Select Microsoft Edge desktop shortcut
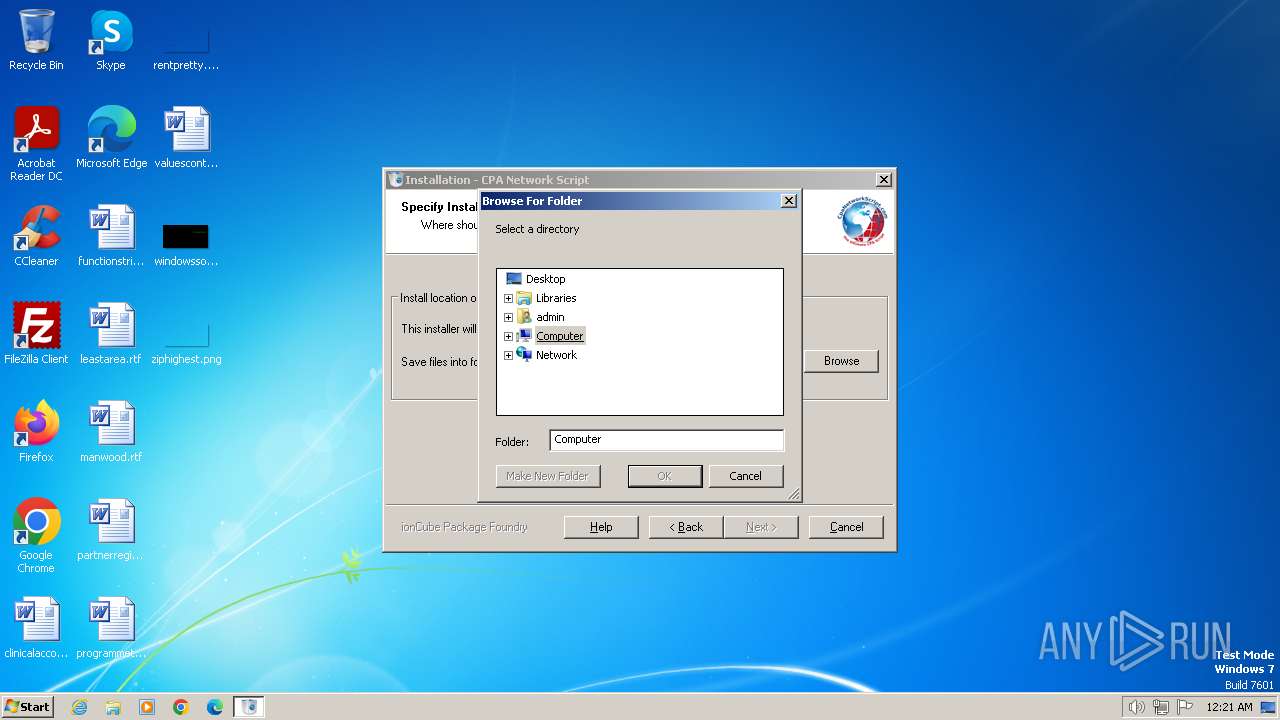Screen dimensions: 1280x720 point(111,138)
